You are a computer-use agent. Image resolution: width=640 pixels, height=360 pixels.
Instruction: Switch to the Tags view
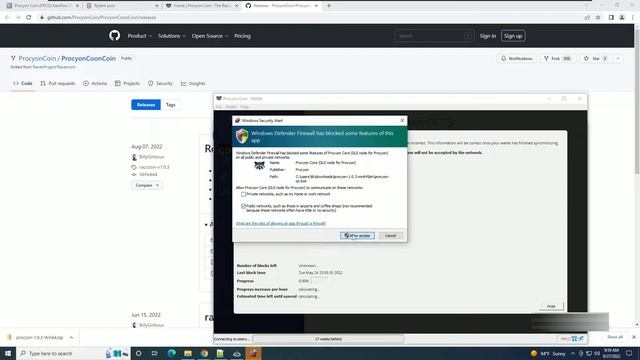(x=171, y=105)
